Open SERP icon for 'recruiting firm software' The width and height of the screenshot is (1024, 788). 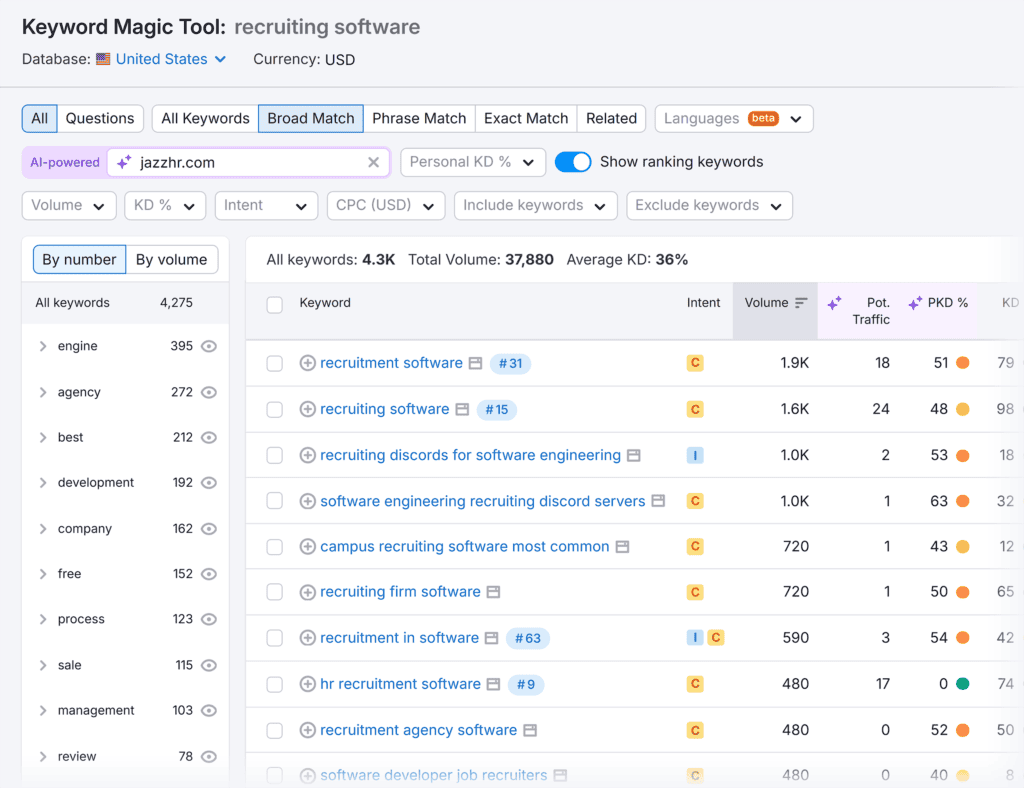[x=493, y=592]
